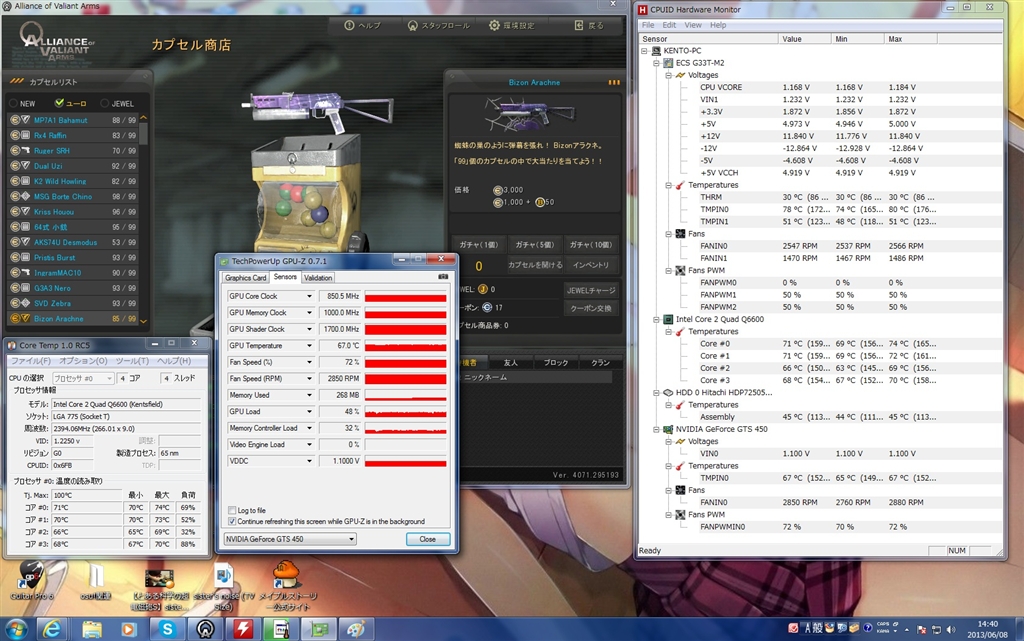1024x641 pixels.
Task: Open Windows Explorer from taskbar
Action: (x=91, y=629)
